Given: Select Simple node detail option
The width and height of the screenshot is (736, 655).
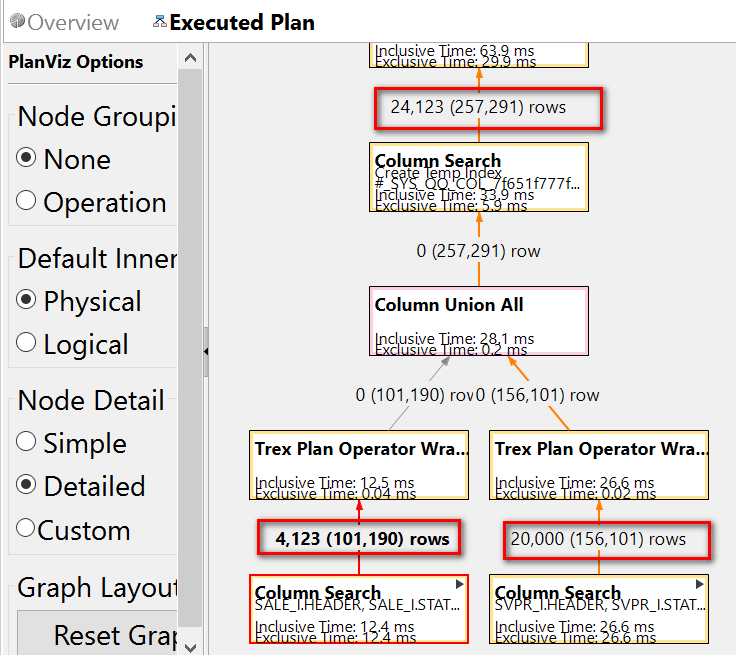Looking at the screenshot, I should [x=26, y=441].
